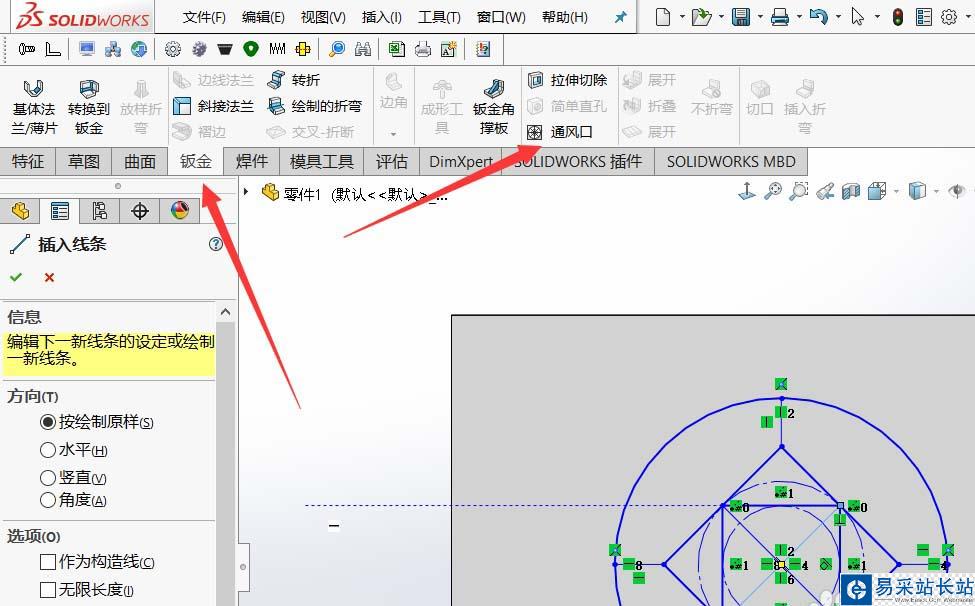Viewport: 975px width, 606px height.
Task: Open the Options gear icon in the top bar
Action: click(949, 17)
